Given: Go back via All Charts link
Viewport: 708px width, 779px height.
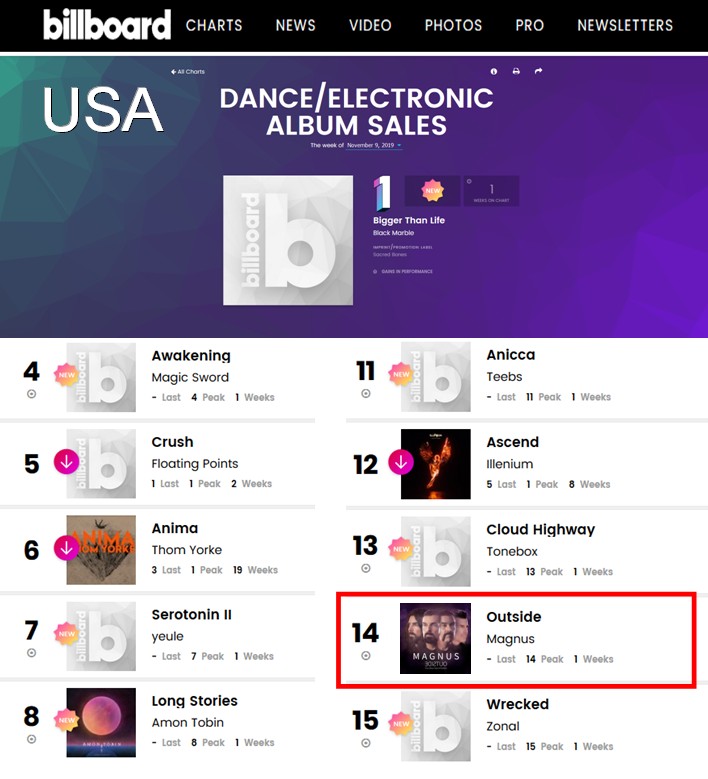Looking at the screenshot, I should click(188, 72).
